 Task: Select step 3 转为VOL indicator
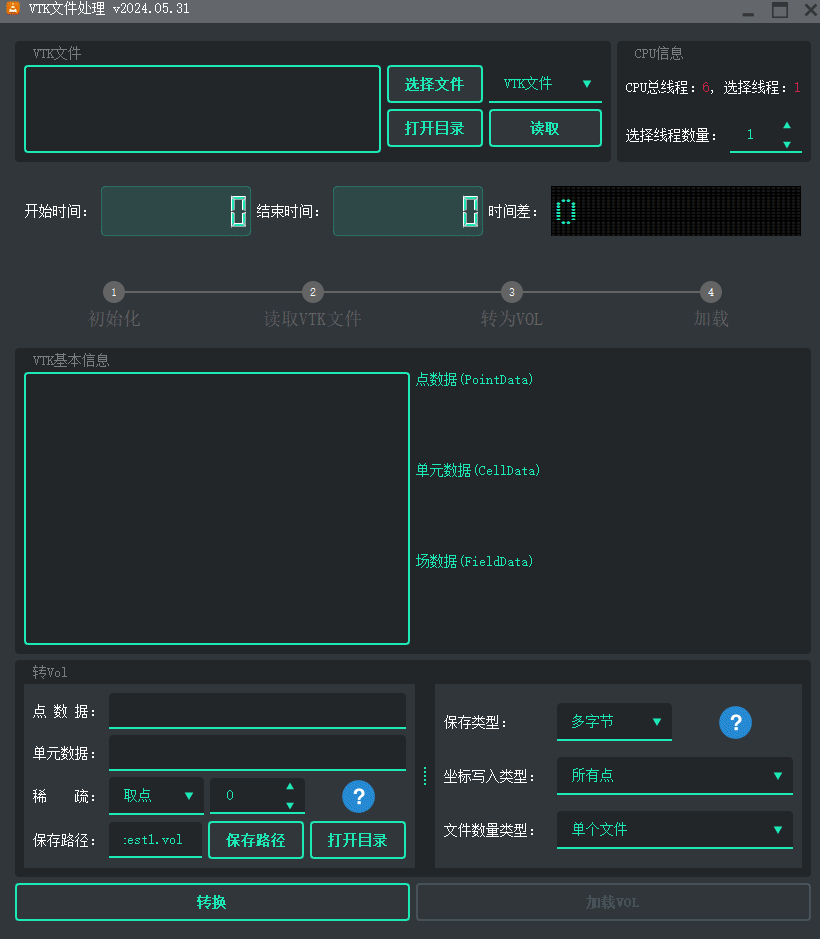[511, 292]
